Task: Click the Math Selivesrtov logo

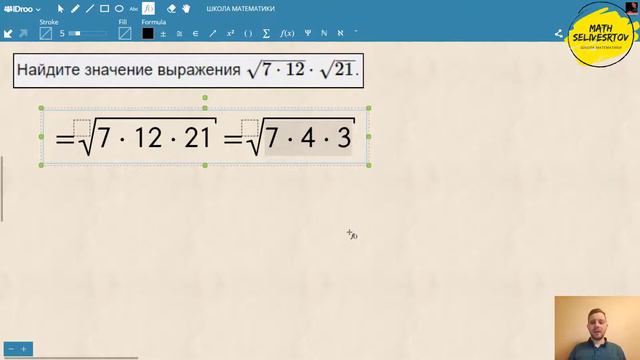Action: click(601, 35)
